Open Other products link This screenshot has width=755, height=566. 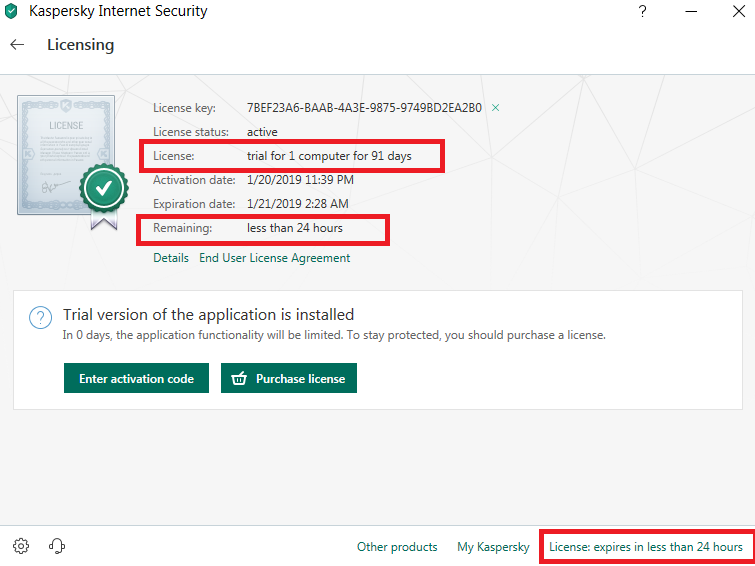(397, 547)
